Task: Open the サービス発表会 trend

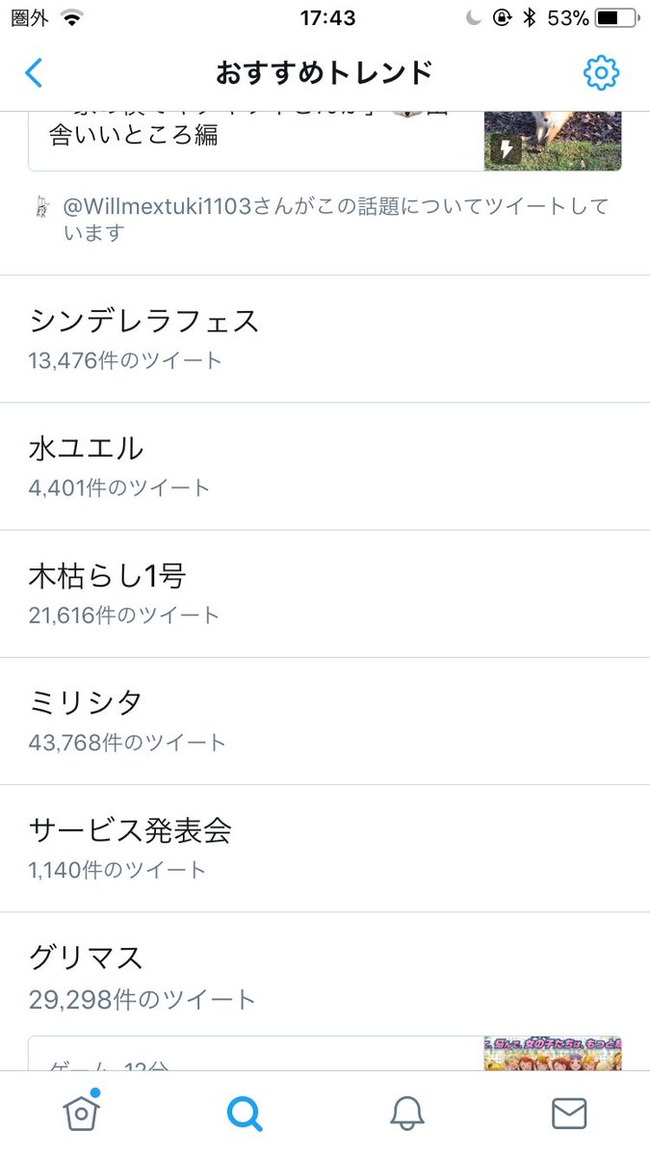Action: (x=325, y=849)
